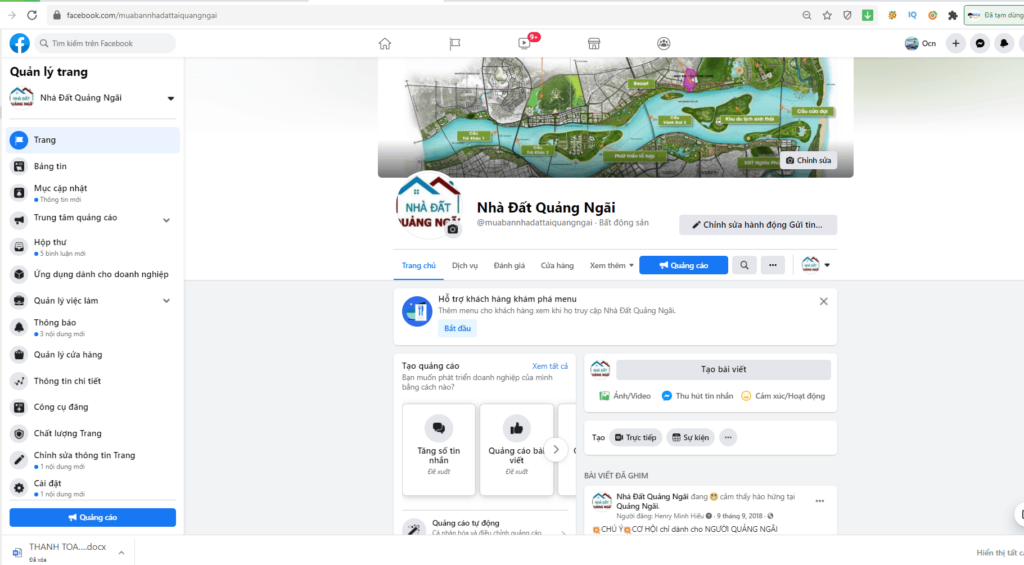This screenshot has width=1024, height=565.
Task: Switch to the Đánh giá tab
Action: coord(509,265)
